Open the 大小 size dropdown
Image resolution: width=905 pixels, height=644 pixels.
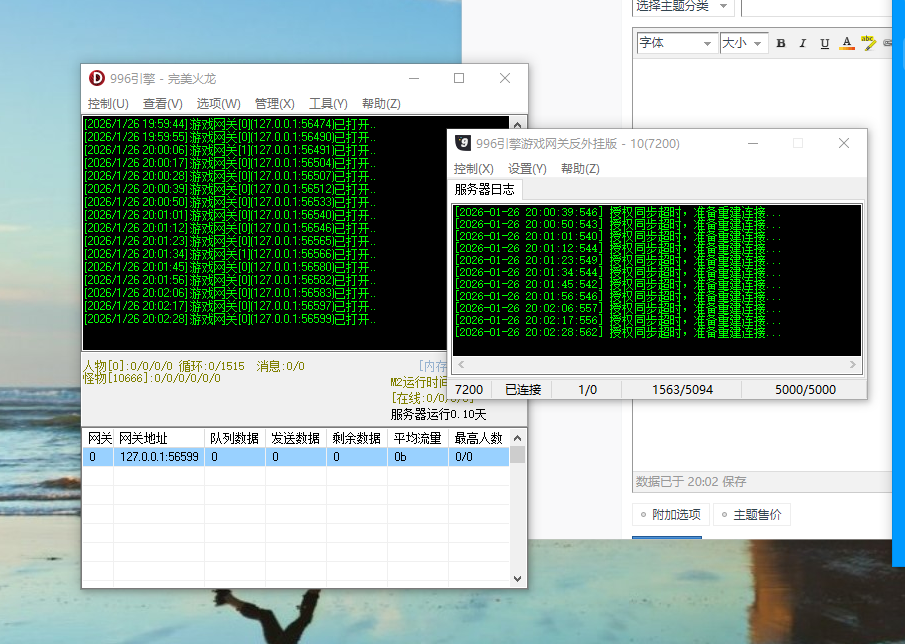tap(743, 43)
